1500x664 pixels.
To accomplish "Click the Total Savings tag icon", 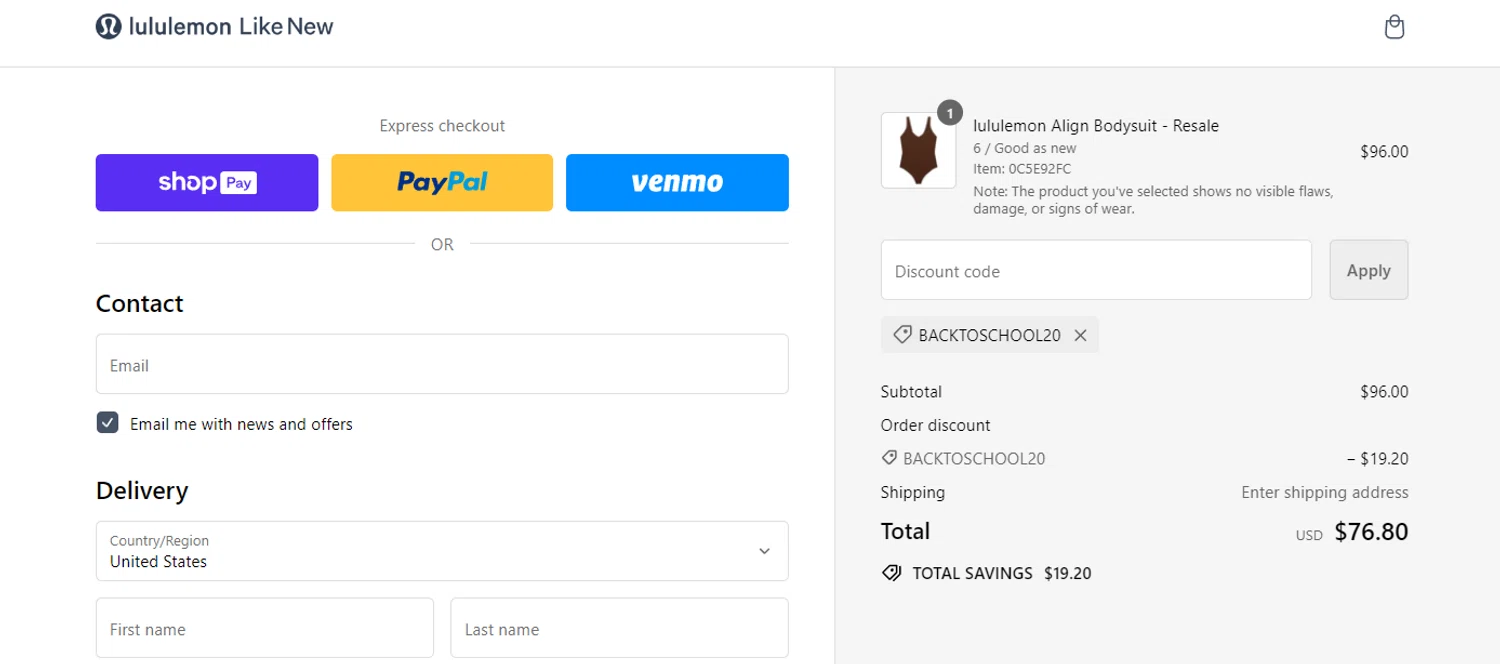I will click(891, 573).
